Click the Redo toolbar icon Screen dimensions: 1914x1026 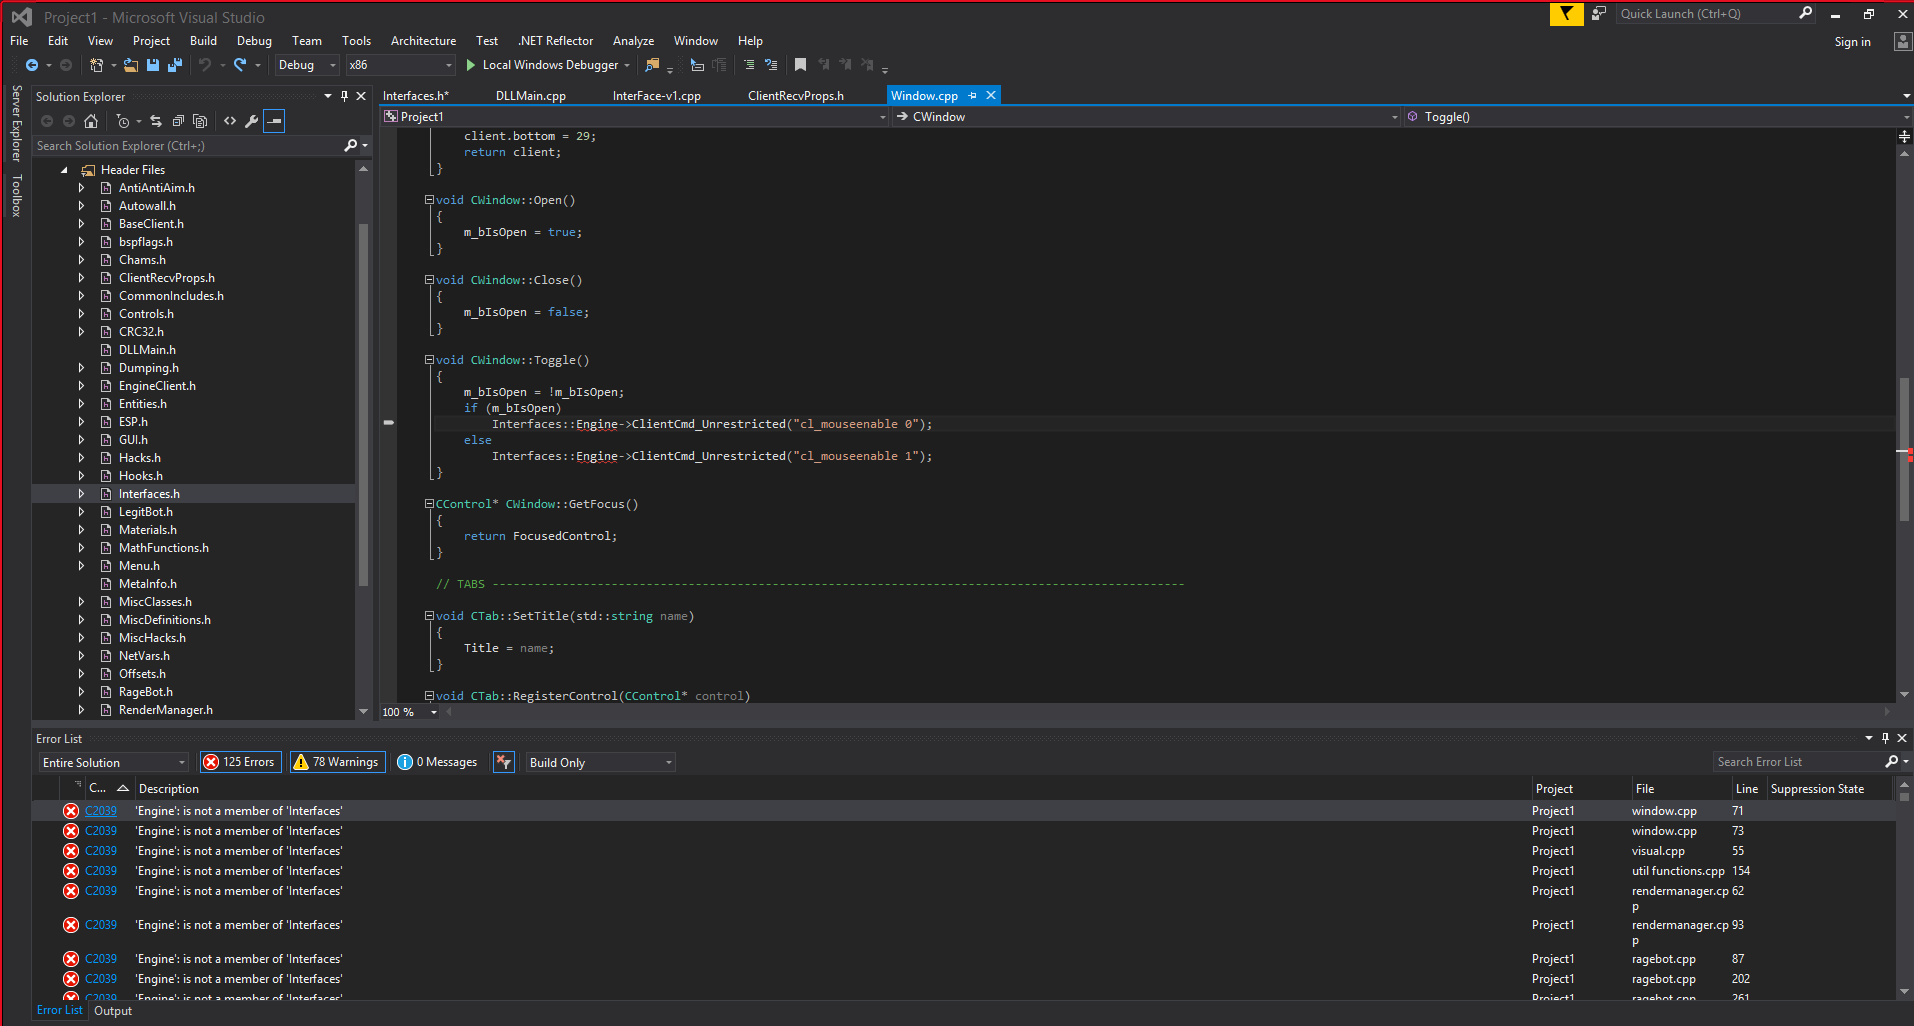pyautogui.click(x=240, y=65)
